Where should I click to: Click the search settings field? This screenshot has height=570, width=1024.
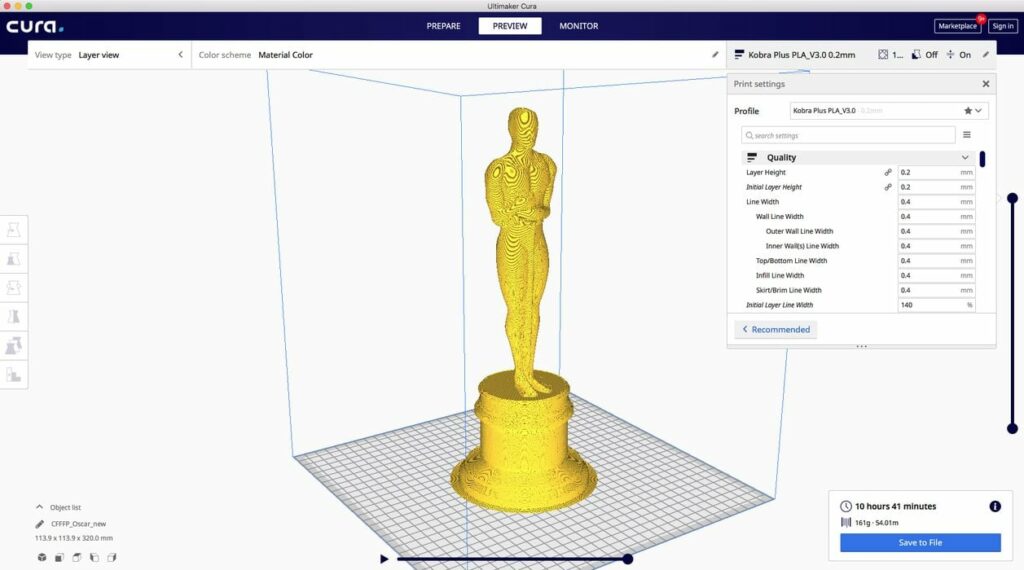(x=848, y=135)
